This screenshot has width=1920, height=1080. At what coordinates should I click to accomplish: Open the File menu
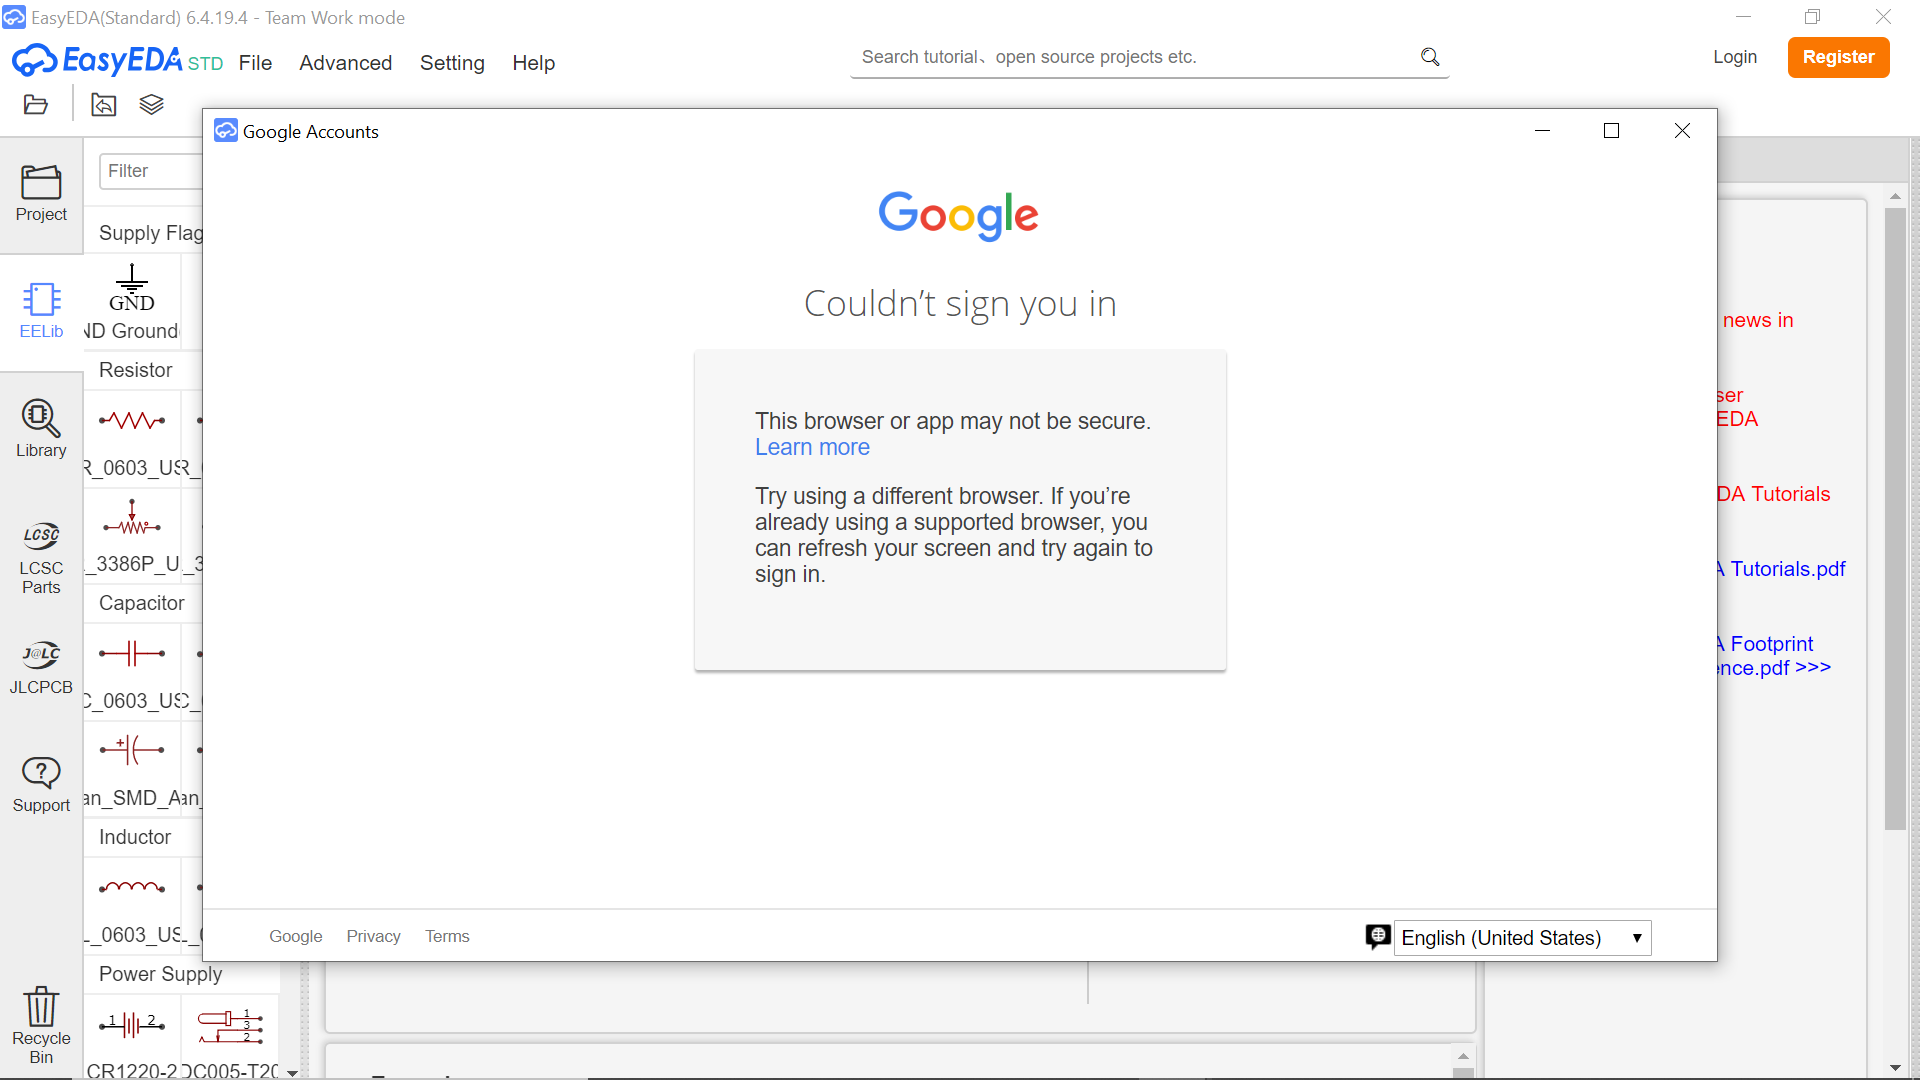click(x=255, y=63)
